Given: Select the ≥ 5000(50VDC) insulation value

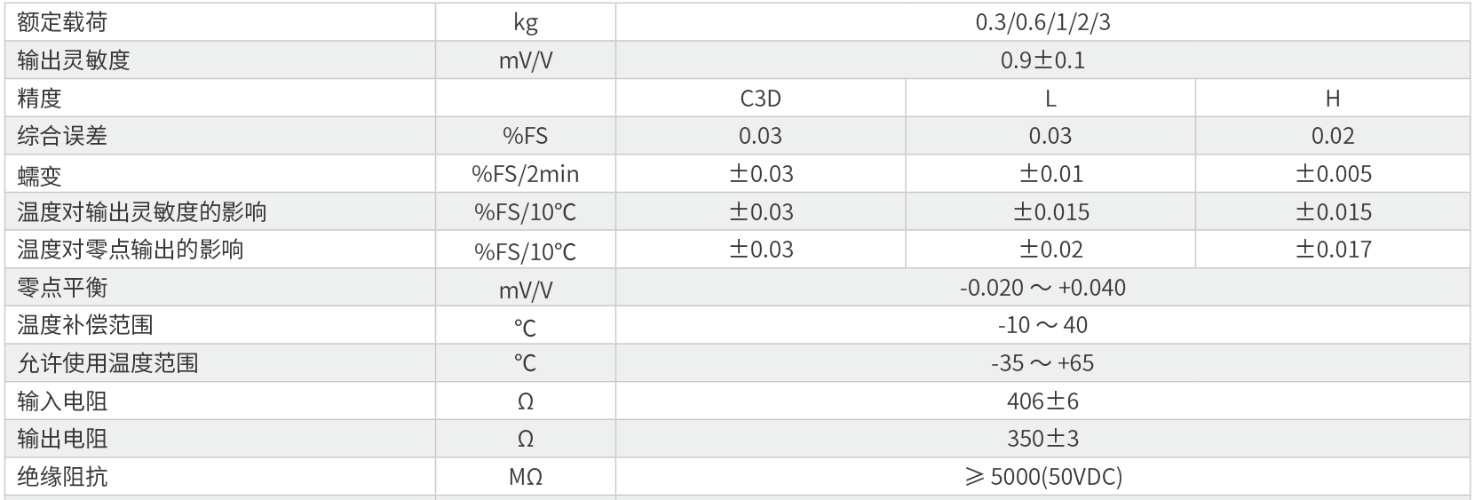Looking at the screenshot, I should [x=1043, y=478].
